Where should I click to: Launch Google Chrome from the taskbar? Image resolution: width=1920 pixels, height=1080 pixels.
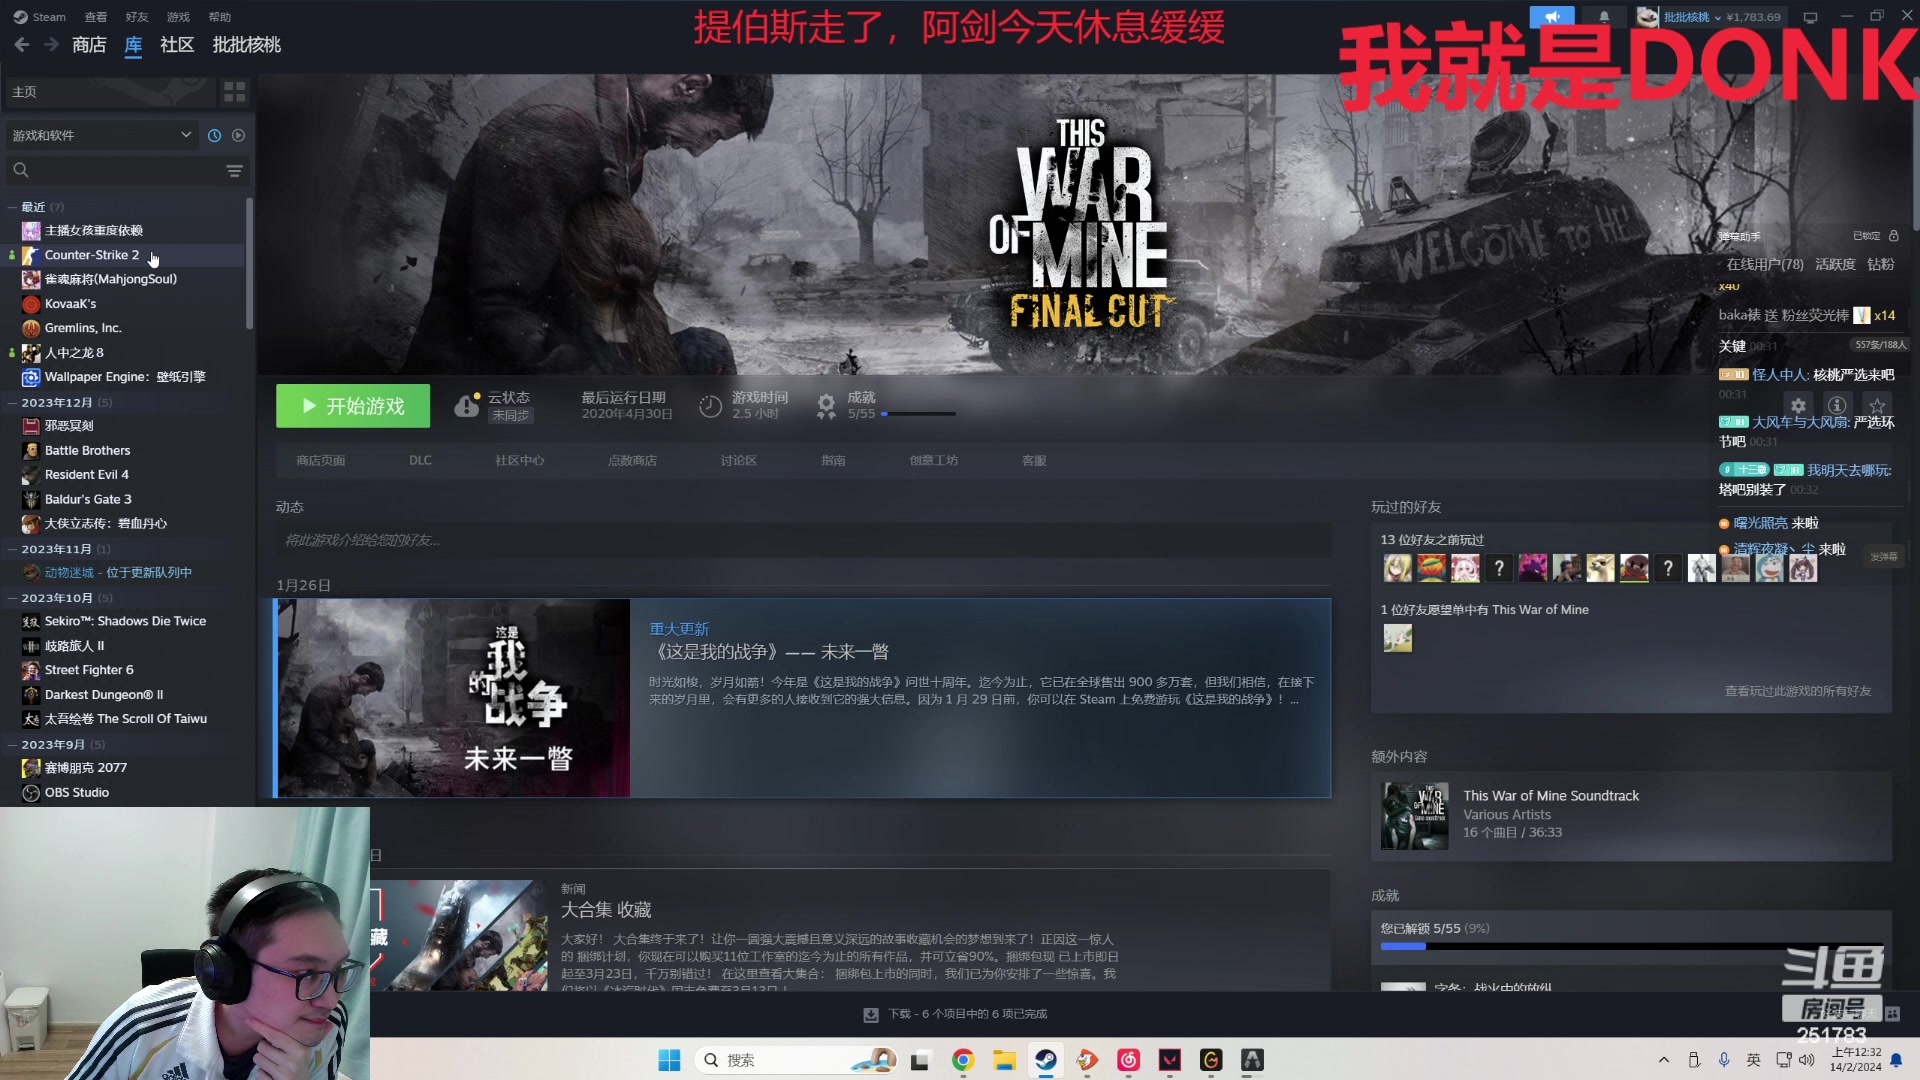coord(963,1060)
